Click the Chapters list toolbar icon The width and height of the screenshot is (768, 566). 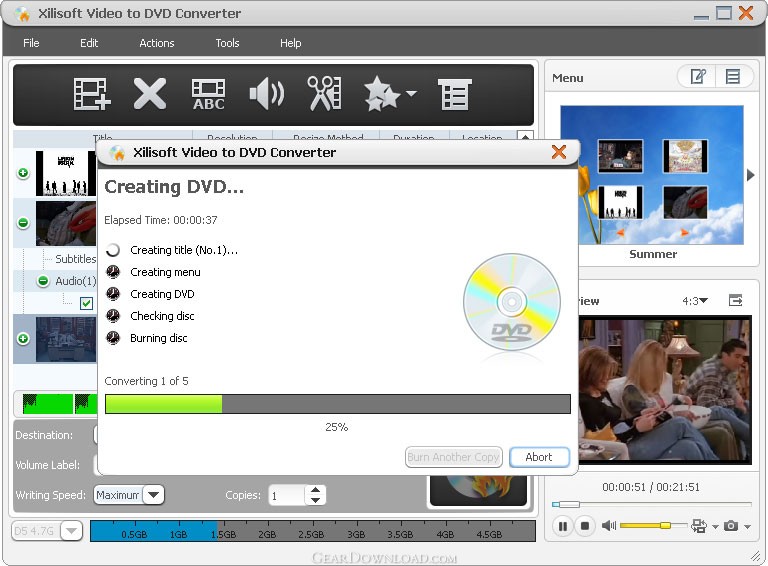click(455, 94)
